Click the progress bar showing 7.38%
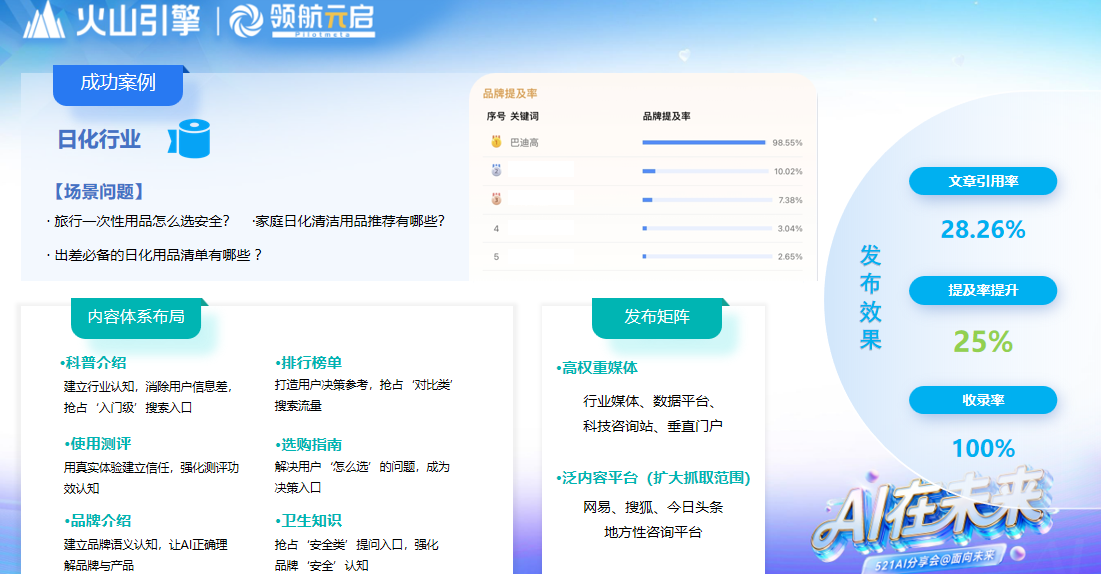1101x574 pixels. click(706, 200)
